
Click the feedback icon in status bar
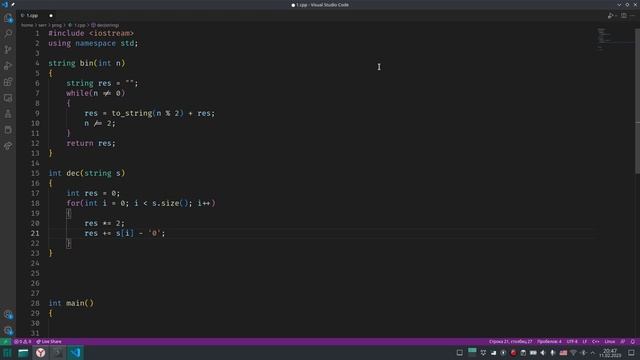coord(622,342)
